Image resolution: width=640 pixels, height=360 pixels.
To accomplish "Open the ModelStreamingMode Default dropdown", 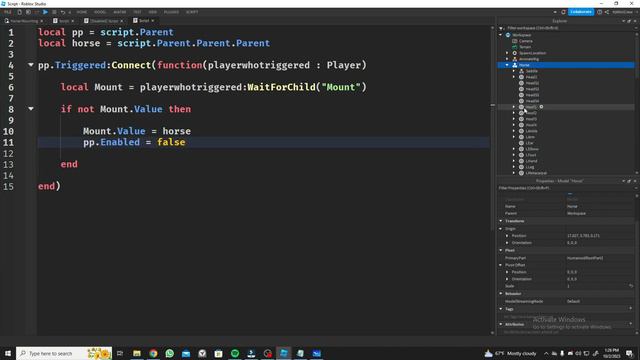I will 600,301.
